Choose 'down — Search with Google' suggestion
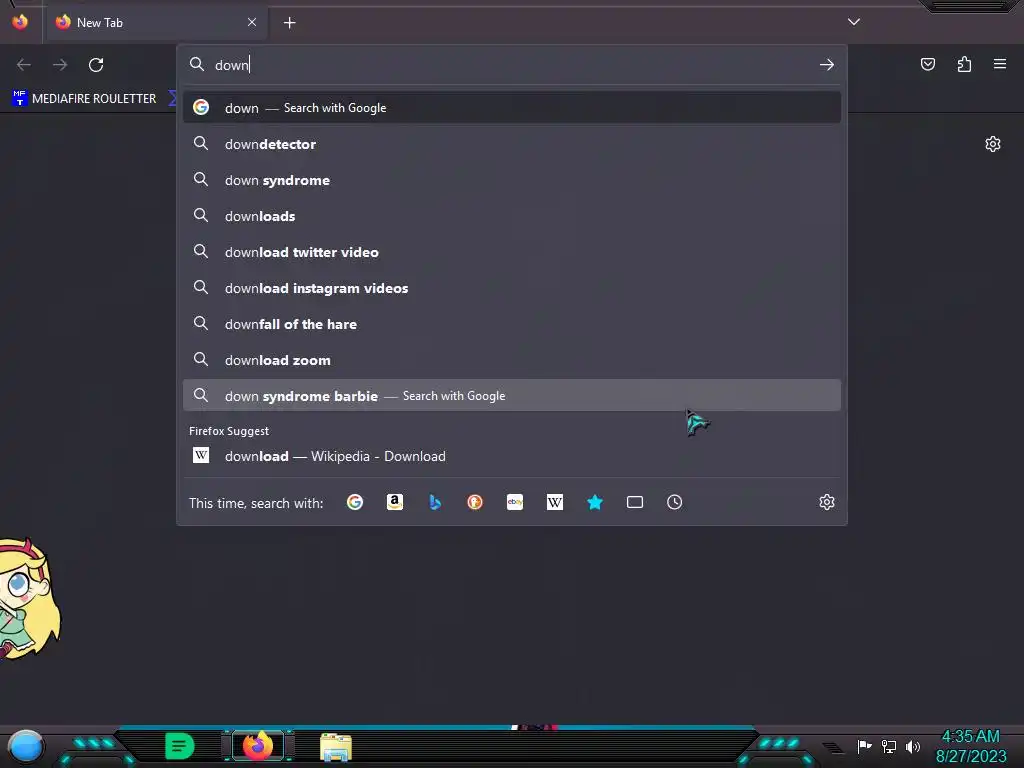Screen dimensions: 1024x768 tap(512, 108)
